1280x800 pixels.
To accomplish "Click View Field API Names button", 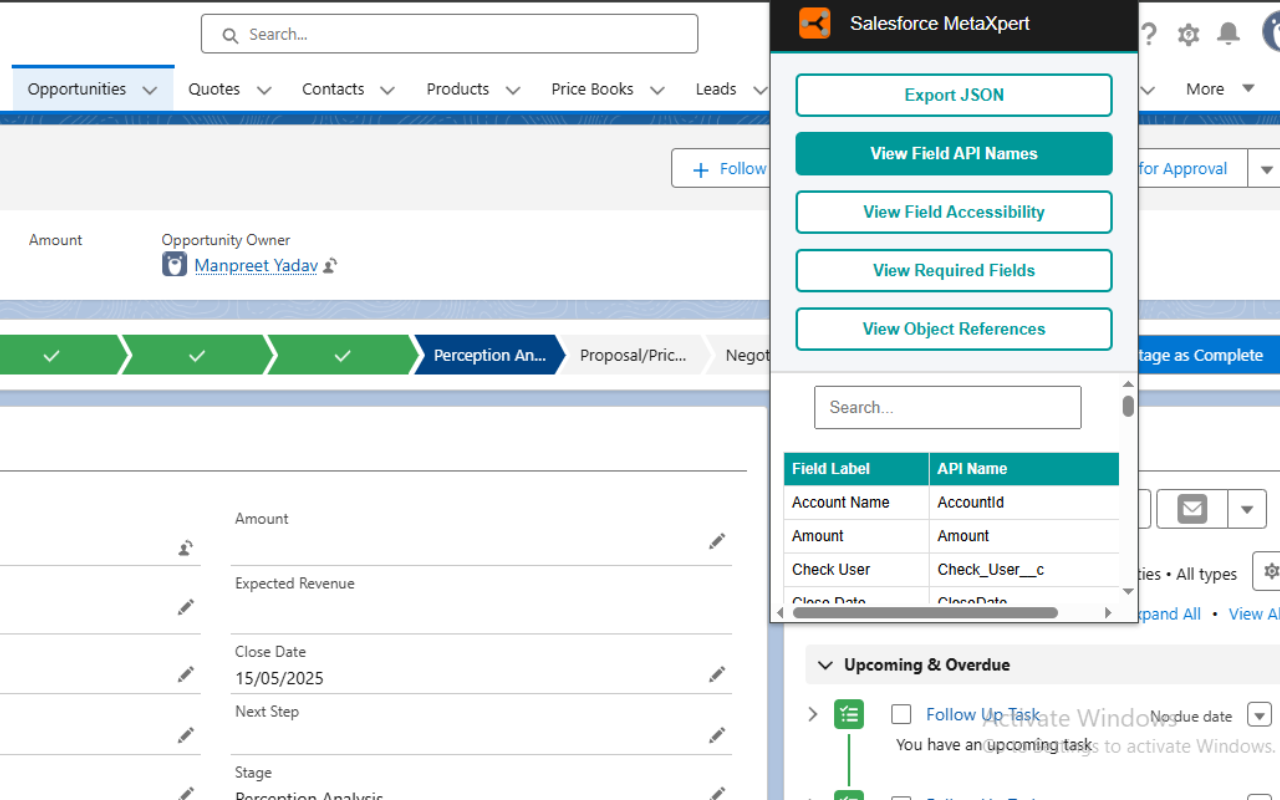I will click(x=954, y=153).
